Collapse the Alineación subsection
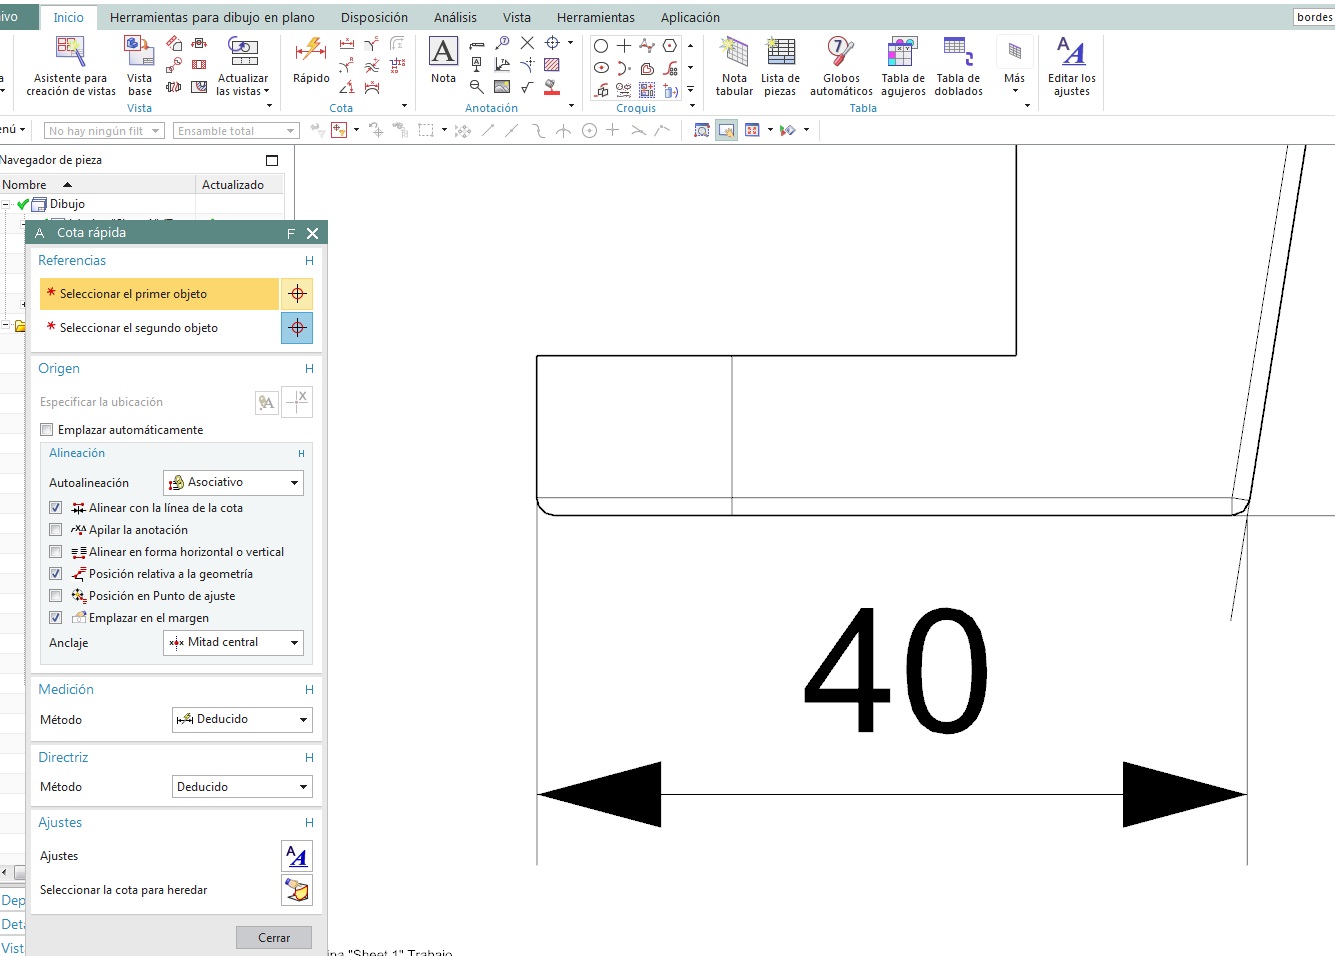Screen dimensions: 1335x956 [301, 453]
